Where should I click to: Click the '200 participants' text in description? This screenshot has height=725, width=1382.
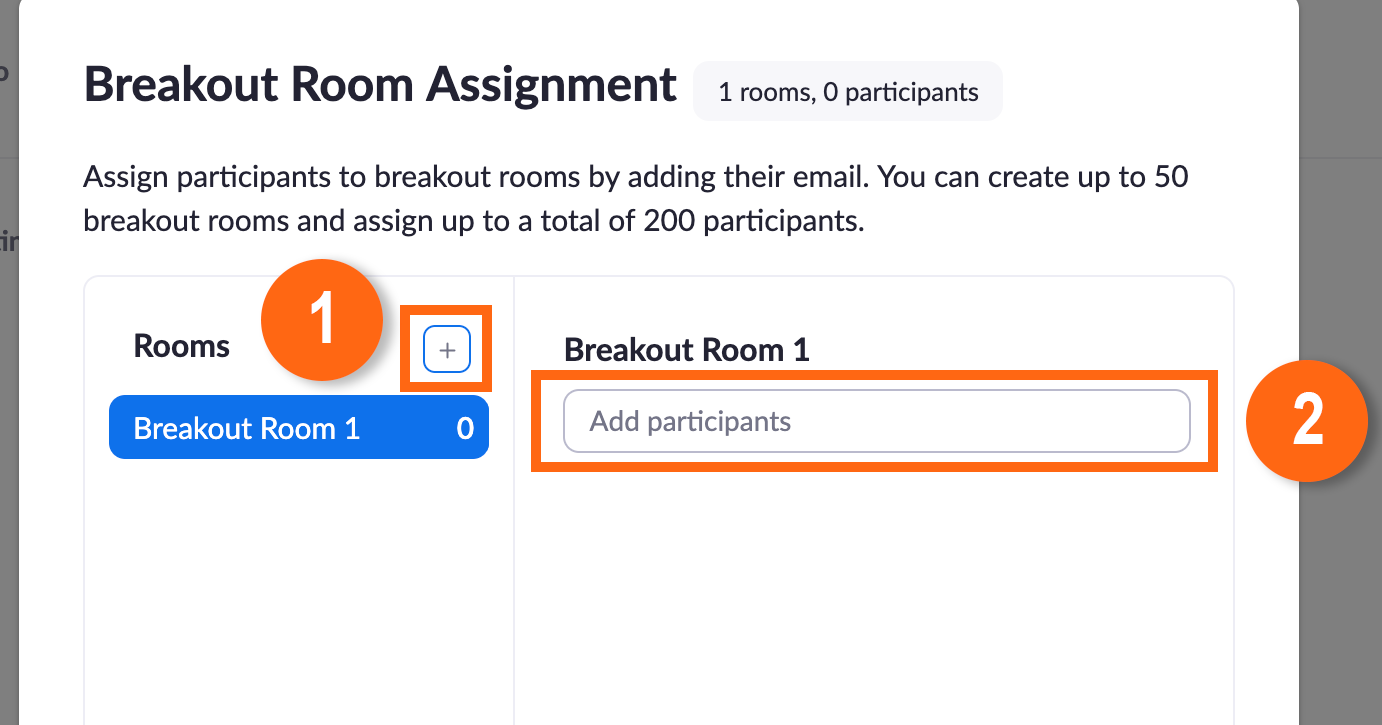click(x=754, y=220)
